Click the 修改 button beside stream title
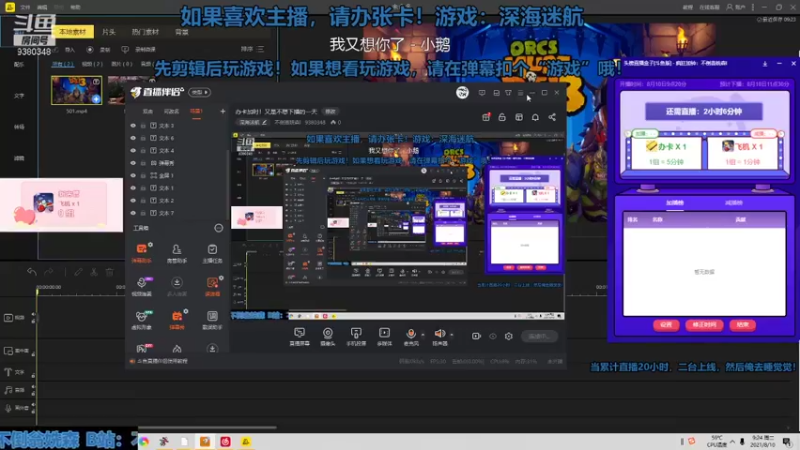 click(x=331, y=111)
